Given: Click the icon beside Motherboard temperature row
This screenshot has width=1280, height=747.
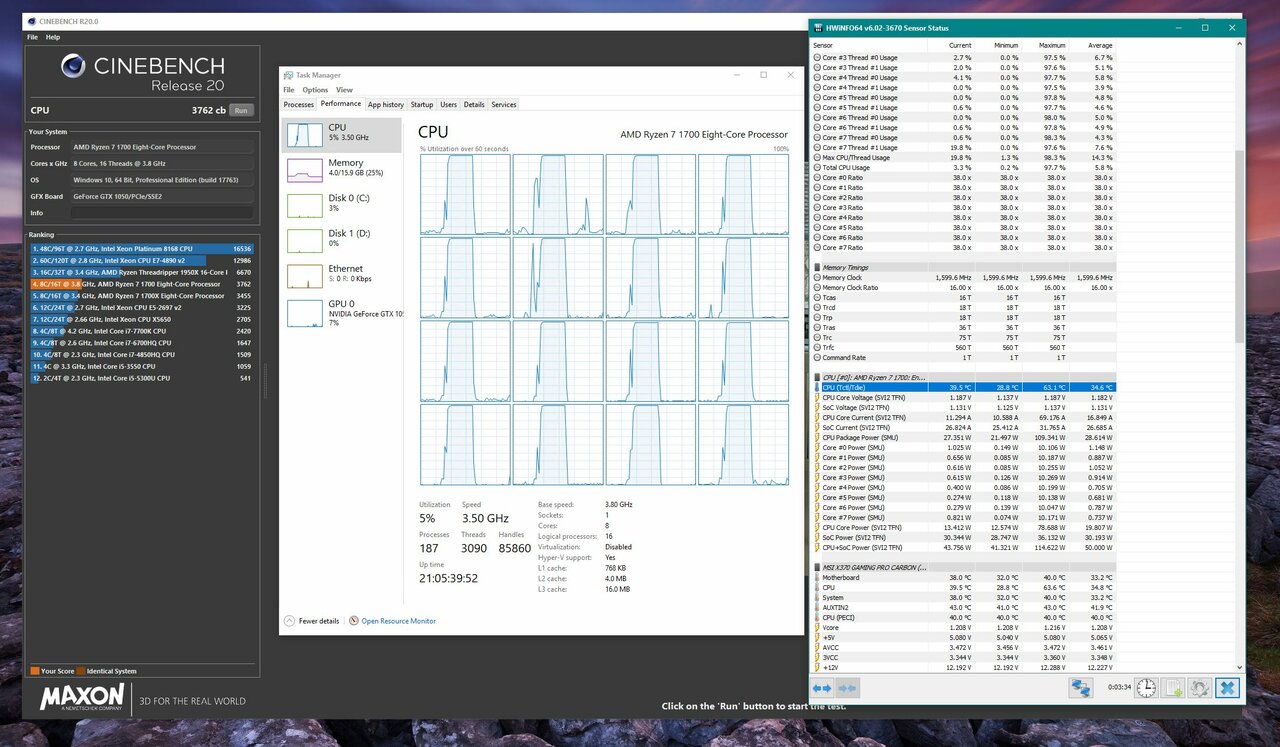Looking at the screenshot, I should (817, 577).
